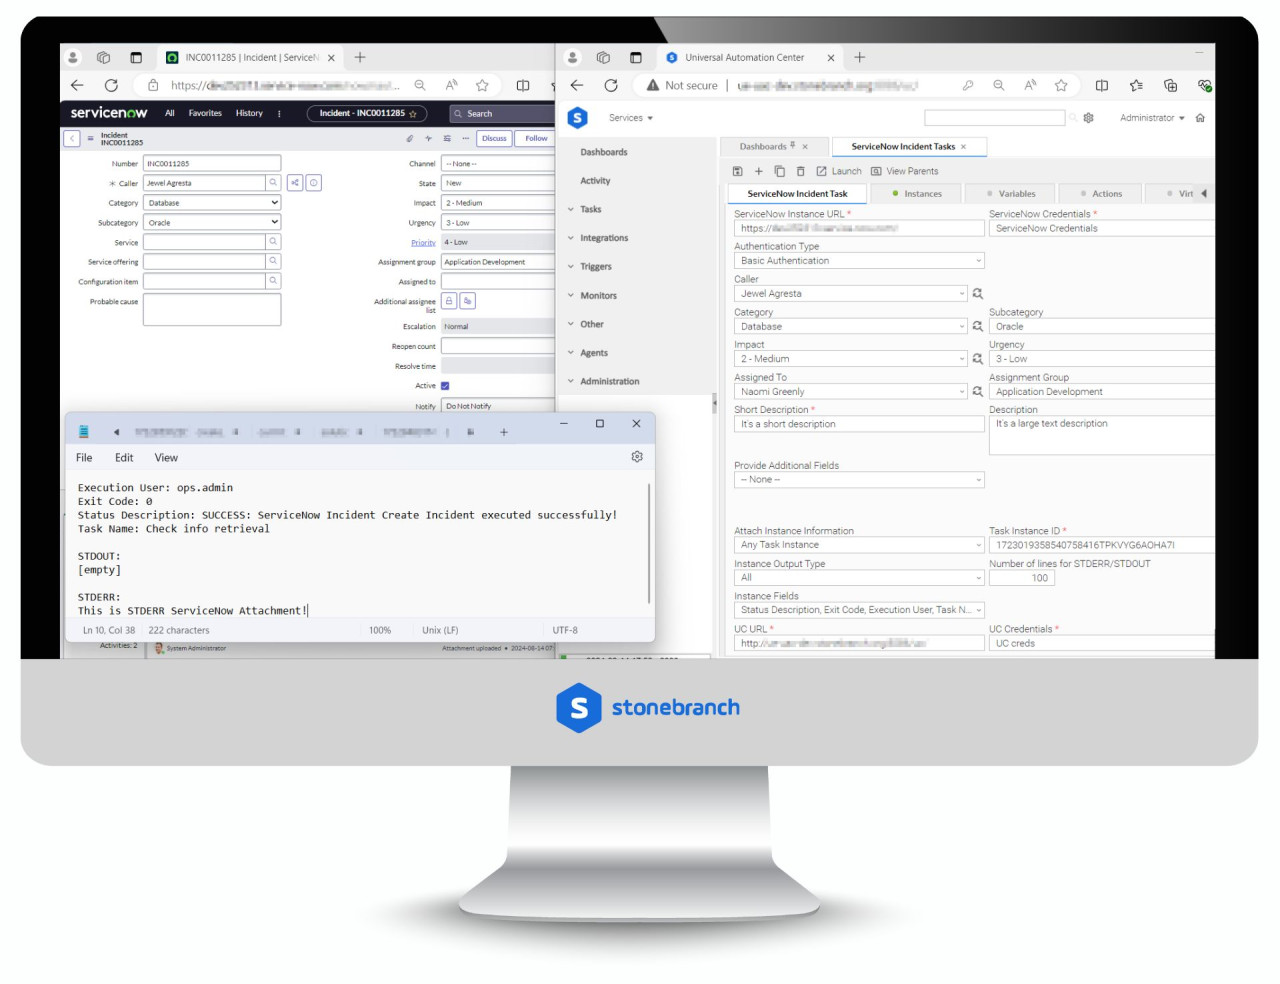The image size is (1280, 984).
Task: Open the reference picker magnifier next to Caller
Action: pos(272,183)
